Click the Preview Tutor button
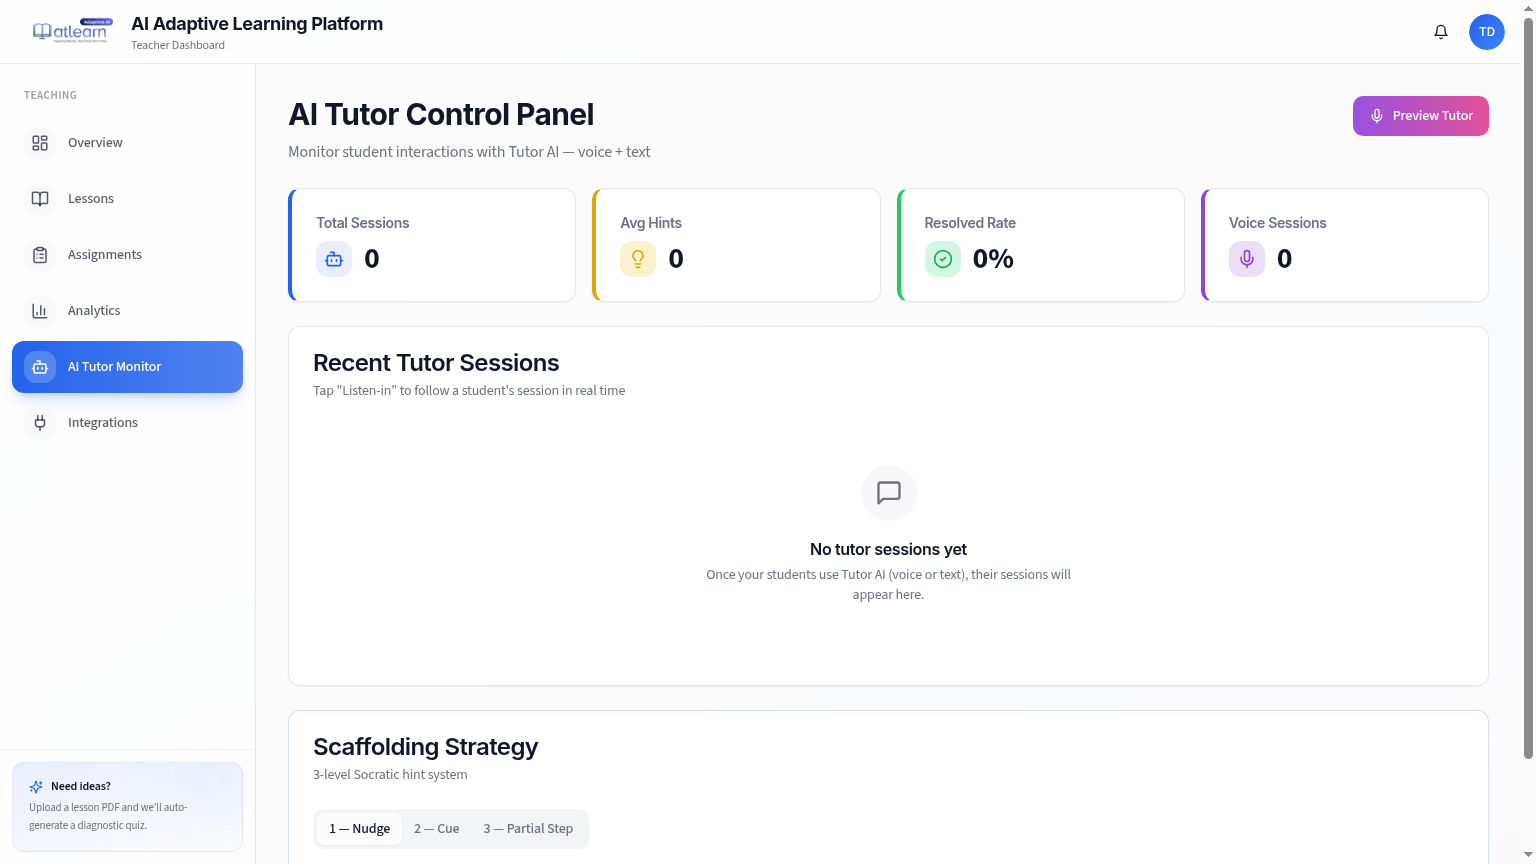 pyautogui.click(x=1421, y=116)
